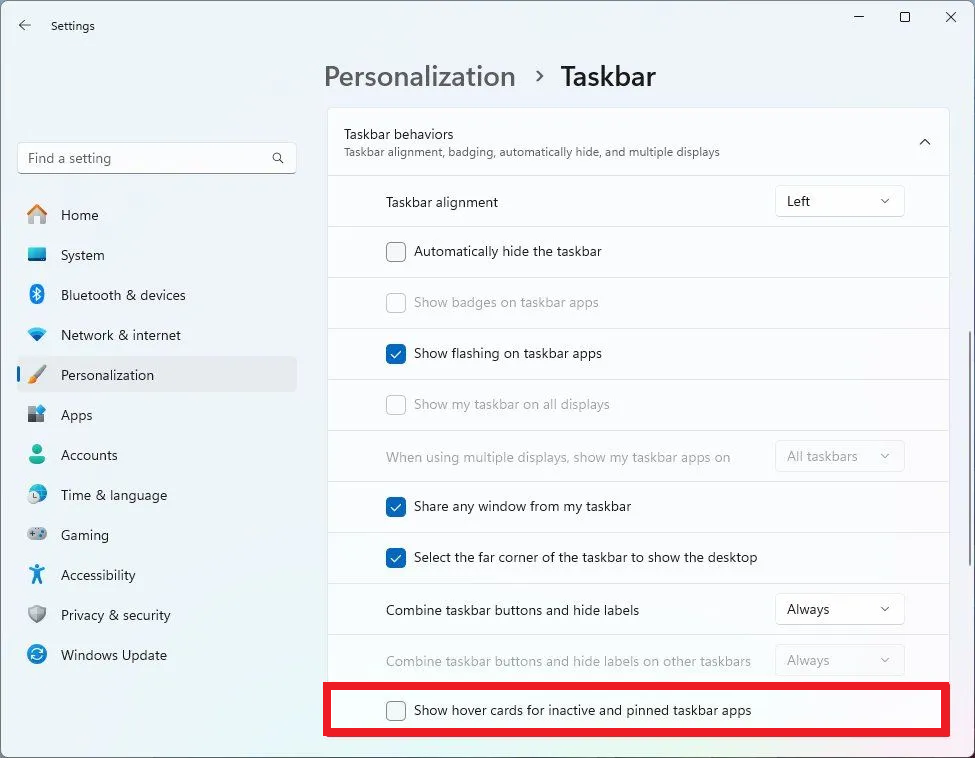Toggle Show badges on taskbar apps checkbox
Screen dimensions: 975x758
(395, 303)
